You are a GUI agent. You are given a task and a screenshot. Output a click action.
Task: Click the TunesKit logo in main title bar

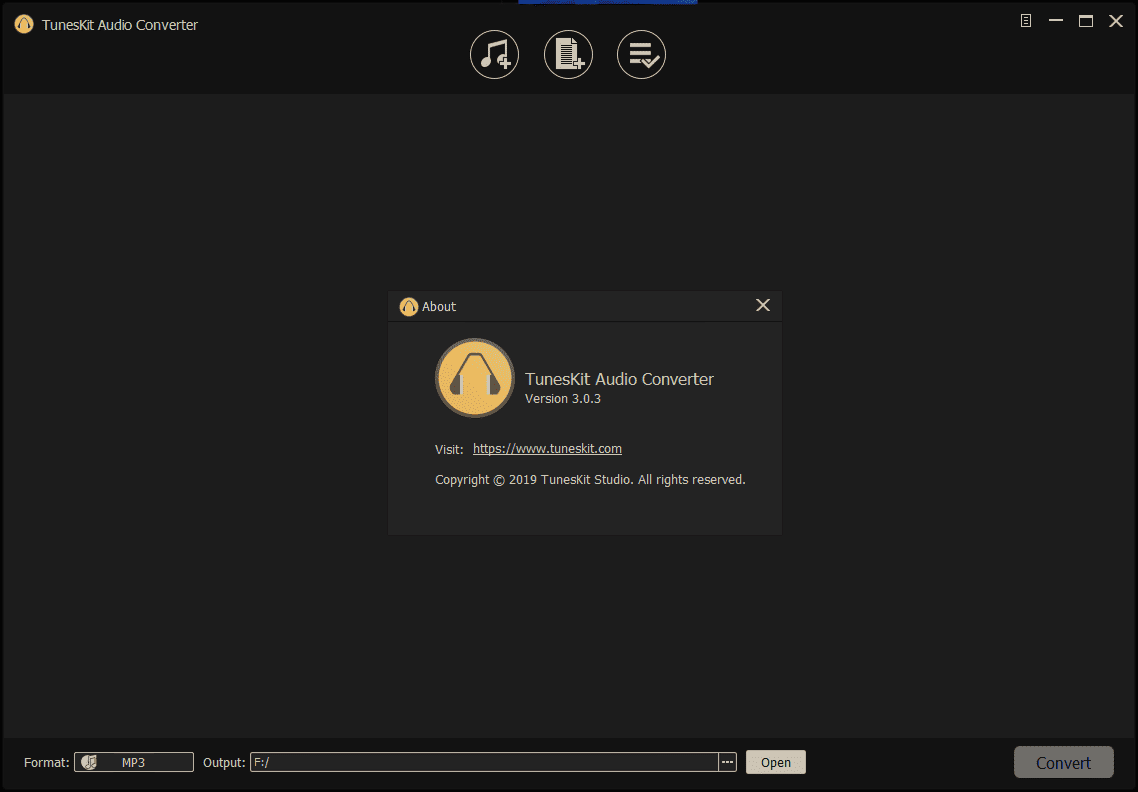click(x=24, y=25)
